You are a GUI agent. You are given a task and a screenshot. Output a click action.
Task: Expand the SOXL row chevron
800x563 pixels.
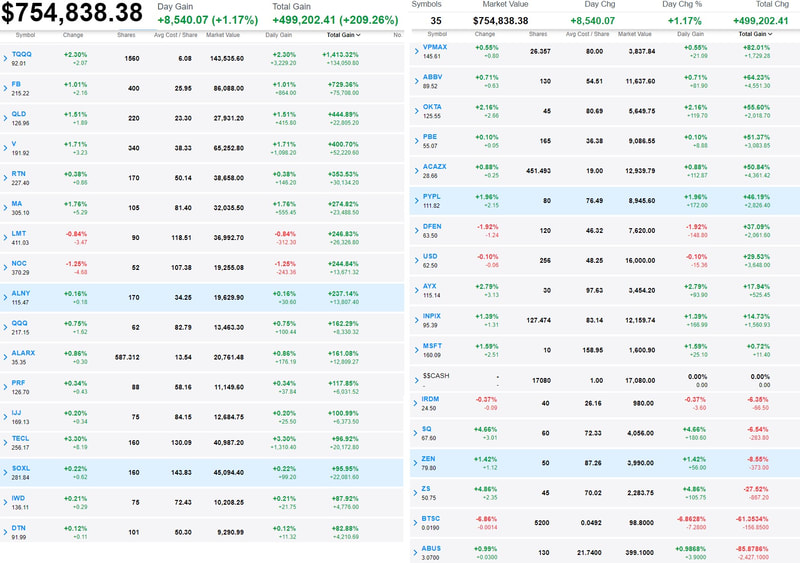tap(5, 472)
